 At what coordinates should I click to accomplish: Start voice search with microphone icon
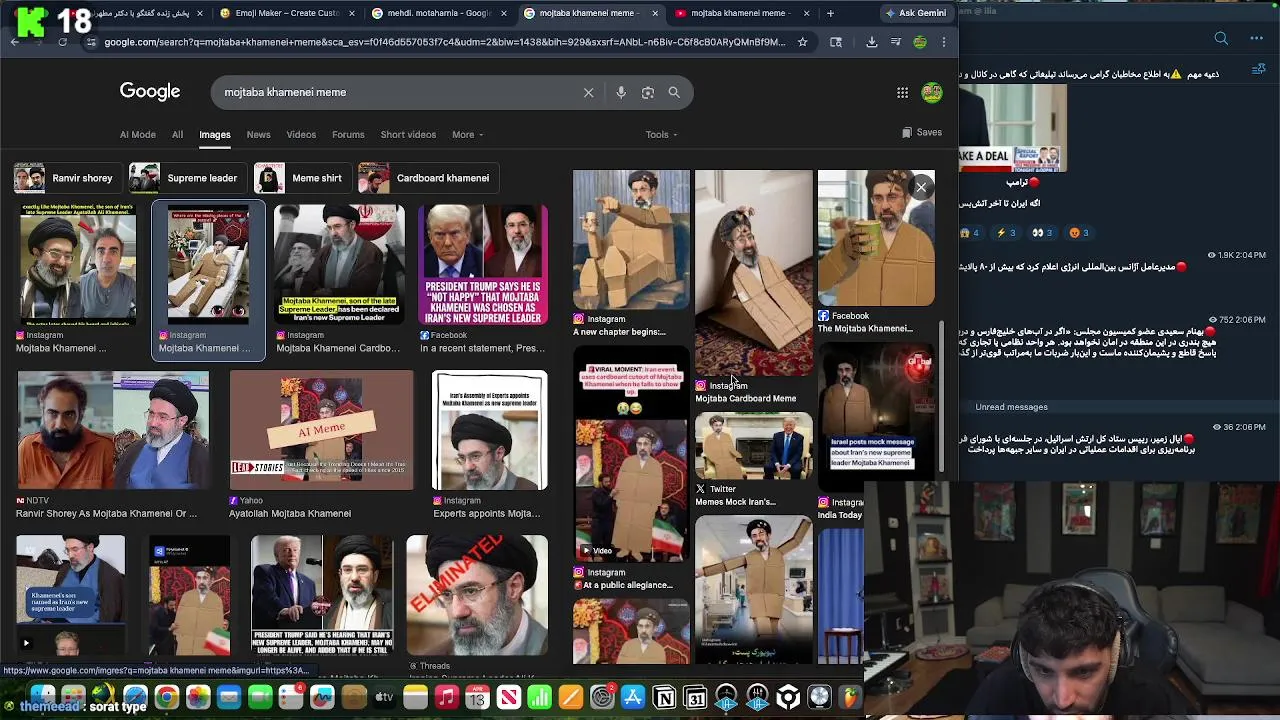[621, 92]
